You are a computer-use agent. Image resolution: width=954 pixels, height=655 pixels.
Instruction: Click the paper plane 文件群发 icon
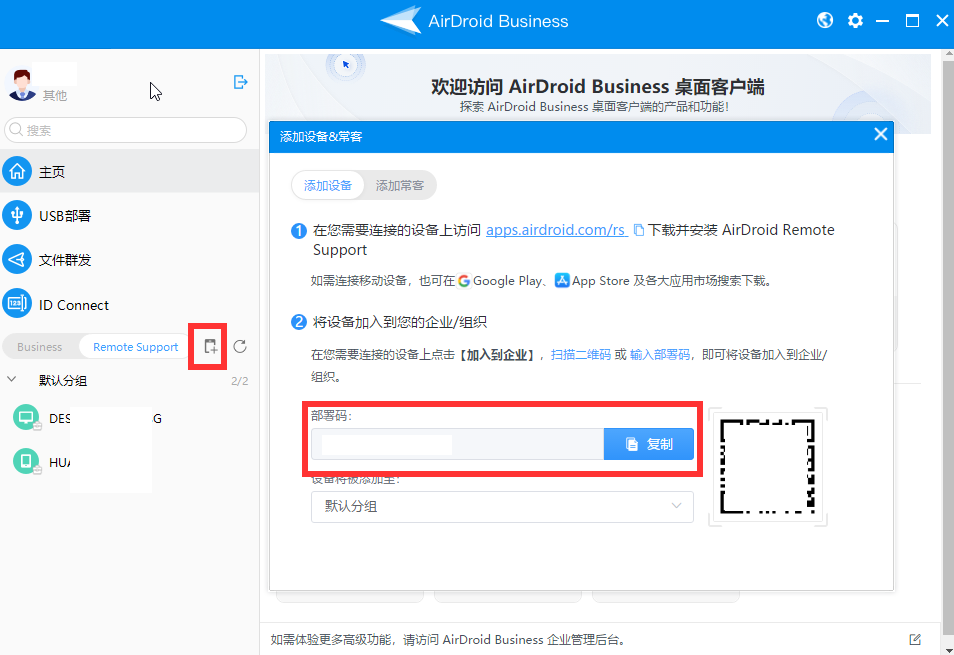pyautogui.click(x=17, y=260)
